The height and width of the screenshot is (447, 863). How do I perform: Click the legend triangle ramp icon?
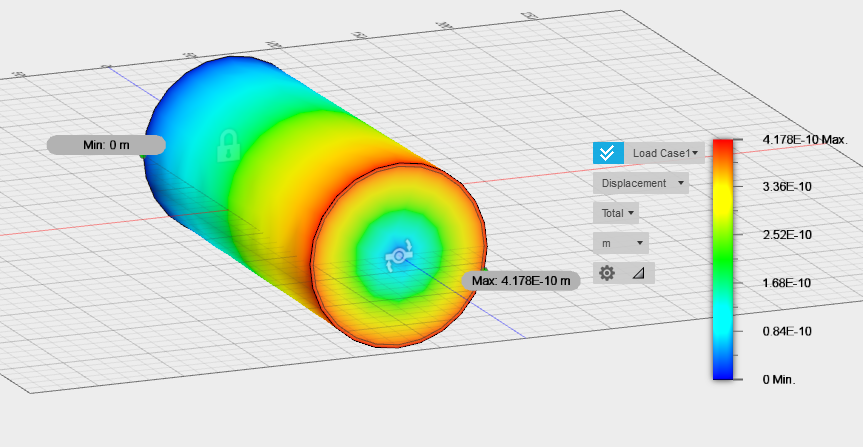point(638,272)
